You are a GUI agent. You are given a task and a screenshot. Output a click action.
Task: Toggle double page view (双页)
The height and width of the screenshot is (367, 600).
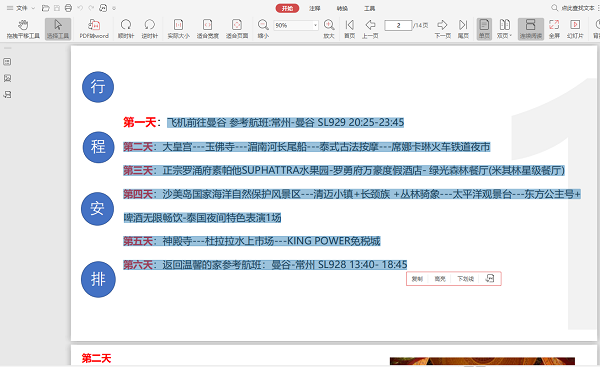point(505,29)
